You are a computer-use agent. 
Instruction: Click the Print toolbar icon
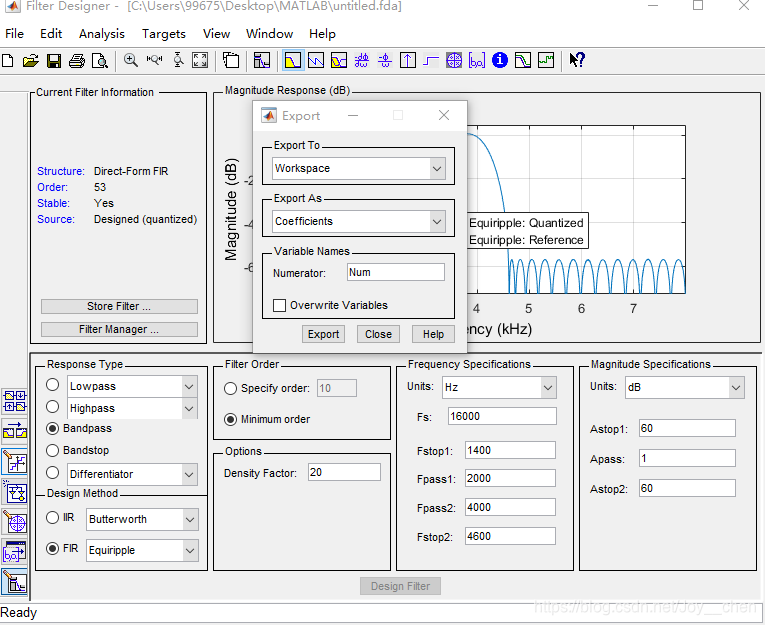click(x=77, y=61)
